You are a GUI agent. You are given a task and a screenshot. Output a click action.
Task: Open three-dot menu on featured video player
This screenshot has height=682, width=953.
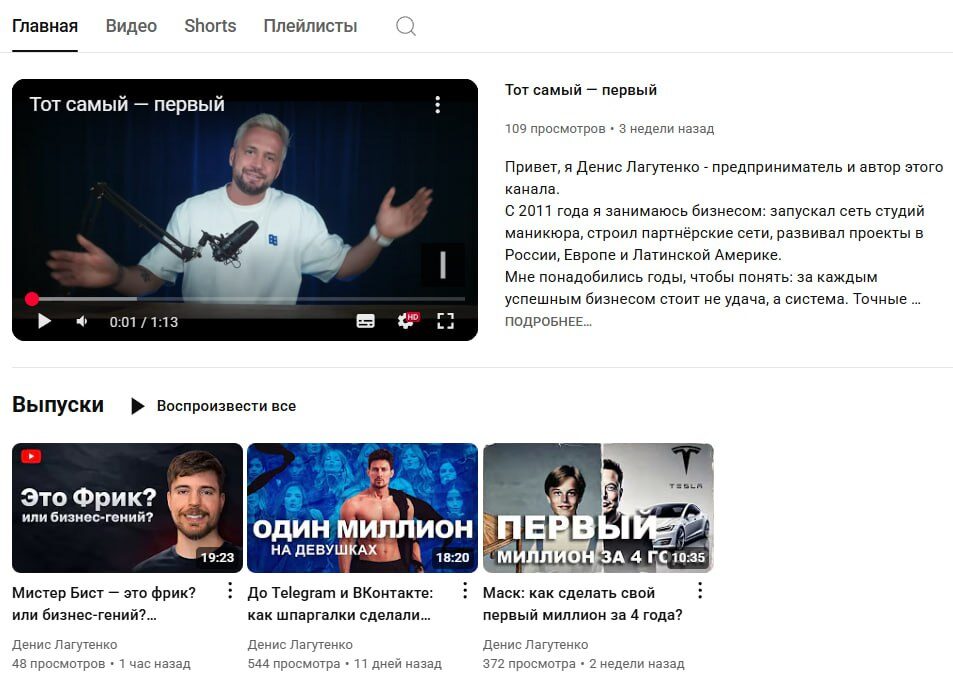(438, 105)
